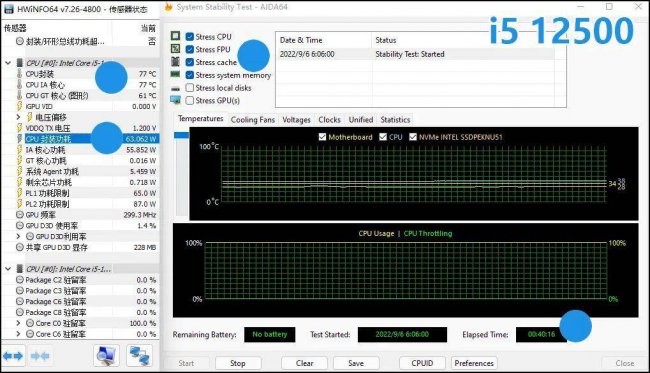Click the memory module icon beside Stress system memory
Image resolution: width=650 pixels, height=373 pixels.
coord(175,75)
